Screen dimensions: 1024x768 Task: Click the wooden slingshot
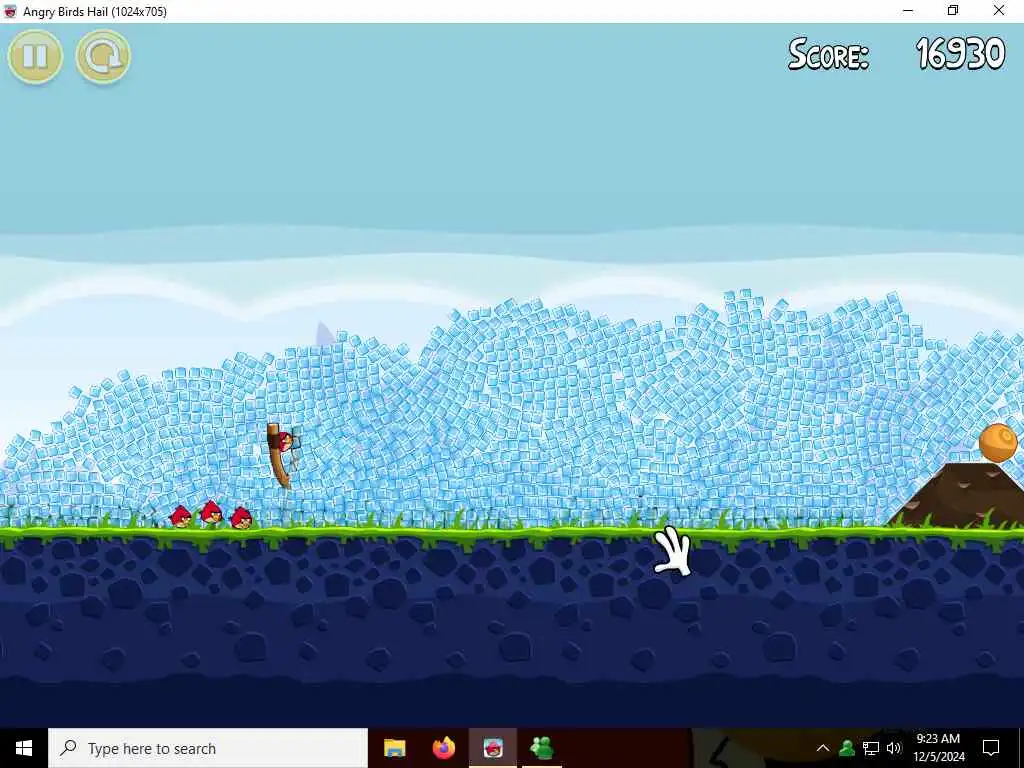pos(278,455)
